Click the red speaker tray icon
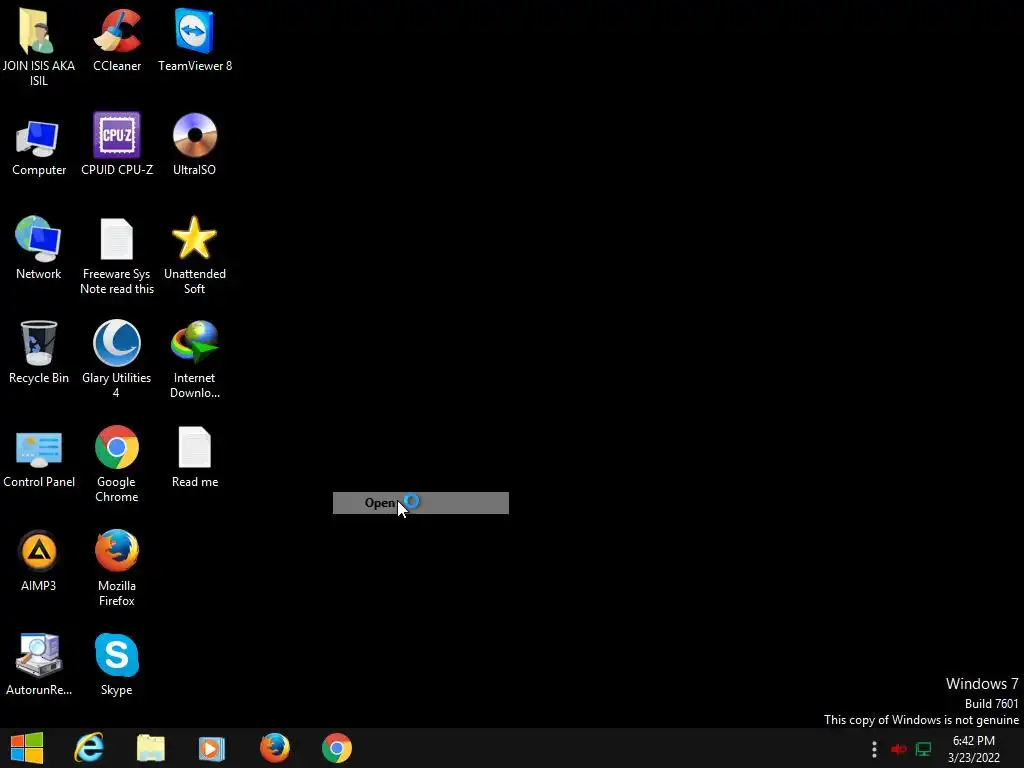The height and width of the screenshot is (768, 1024). tap(899, 749)
